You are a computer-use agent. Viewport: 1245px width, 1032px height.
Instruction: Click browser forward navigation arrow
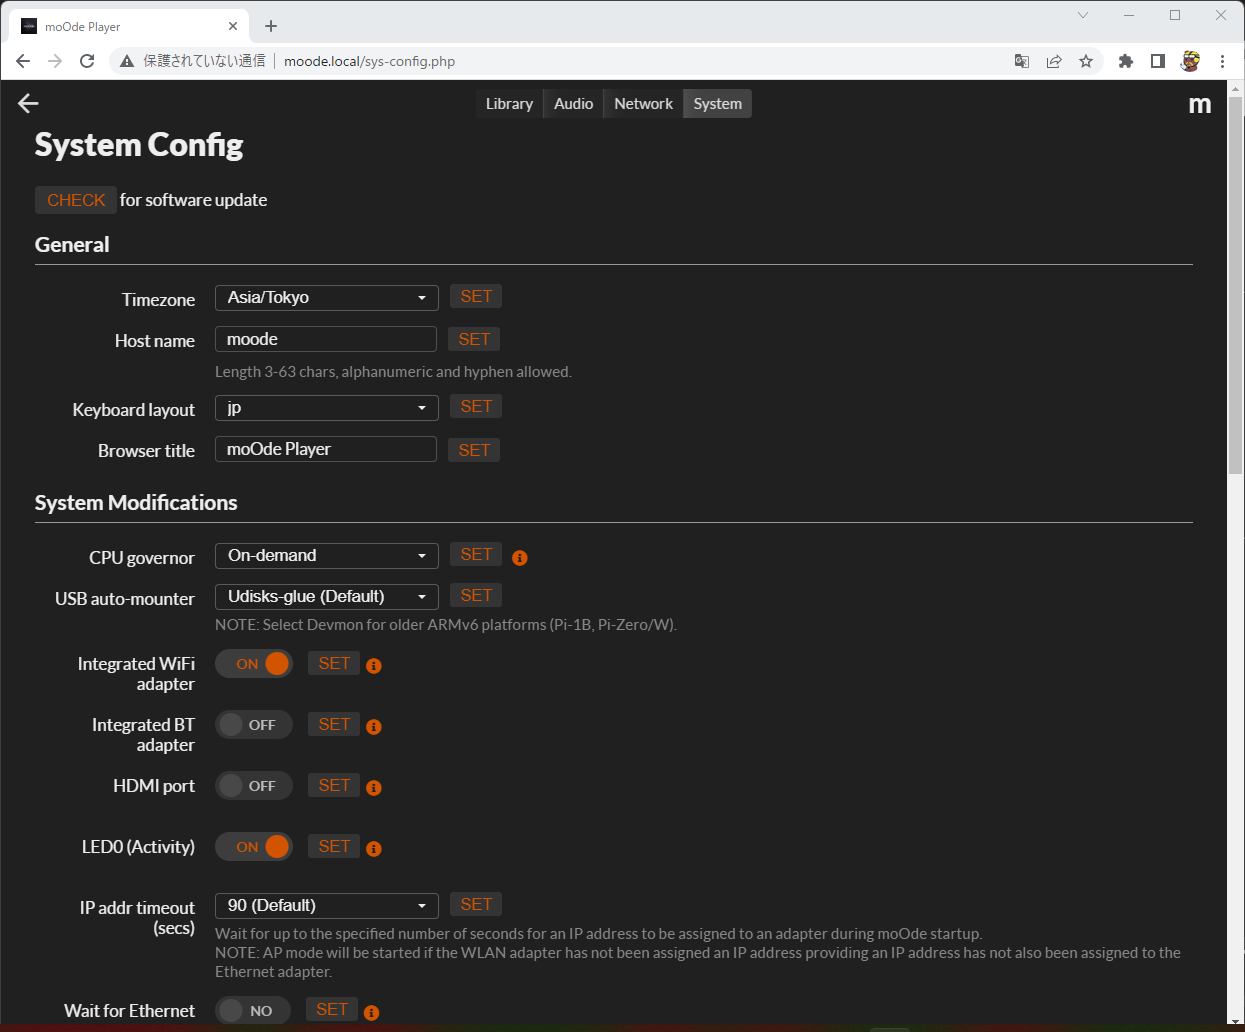55,61
